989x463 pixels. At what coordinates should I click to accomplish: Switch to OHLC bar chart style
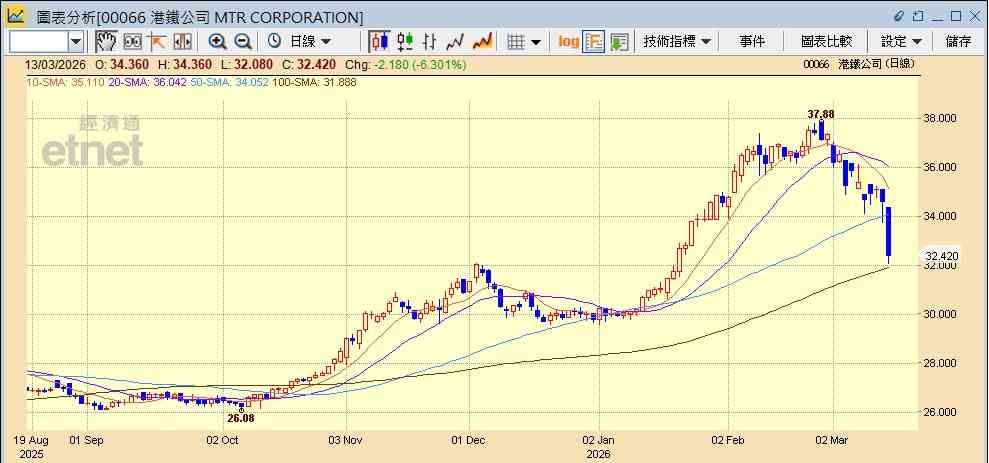(x=430, y=42)
